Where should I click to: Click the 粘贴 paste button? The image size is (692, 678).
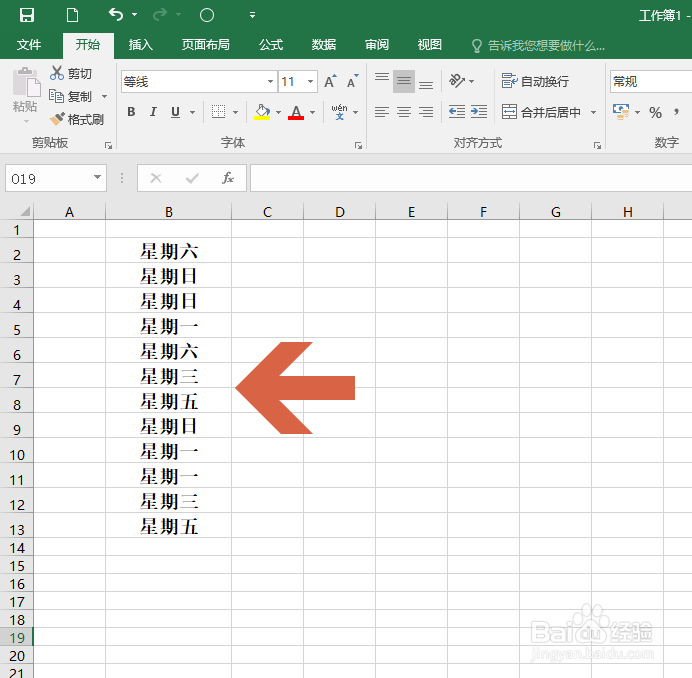click(26, 95)
